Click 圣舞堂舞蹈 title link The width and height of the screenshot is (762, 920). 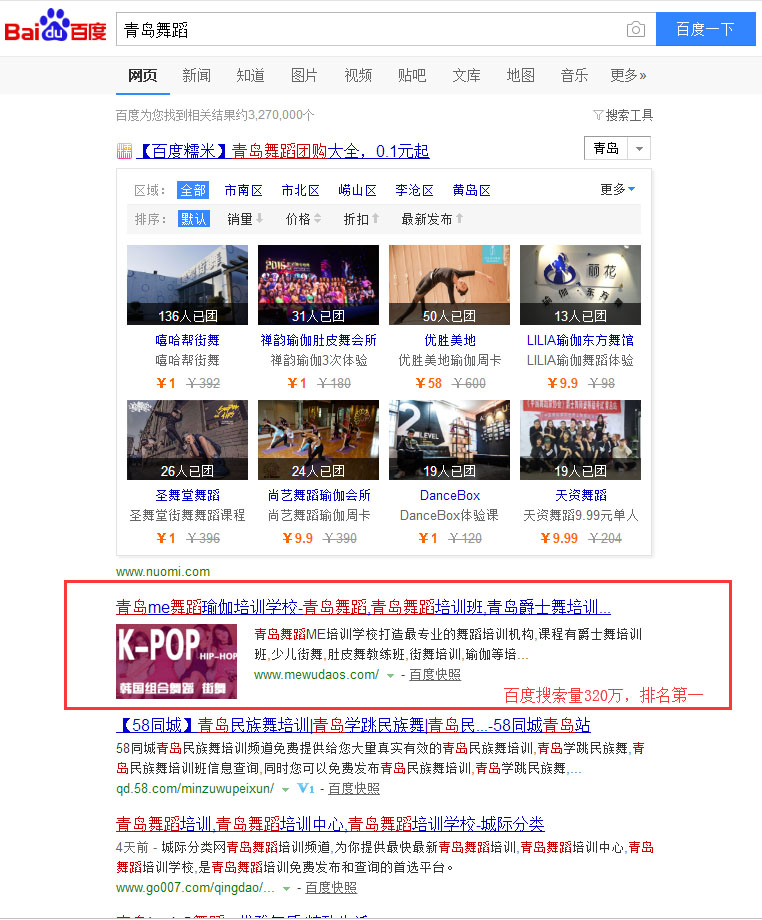pyautogui.click(x=187, y=495)
